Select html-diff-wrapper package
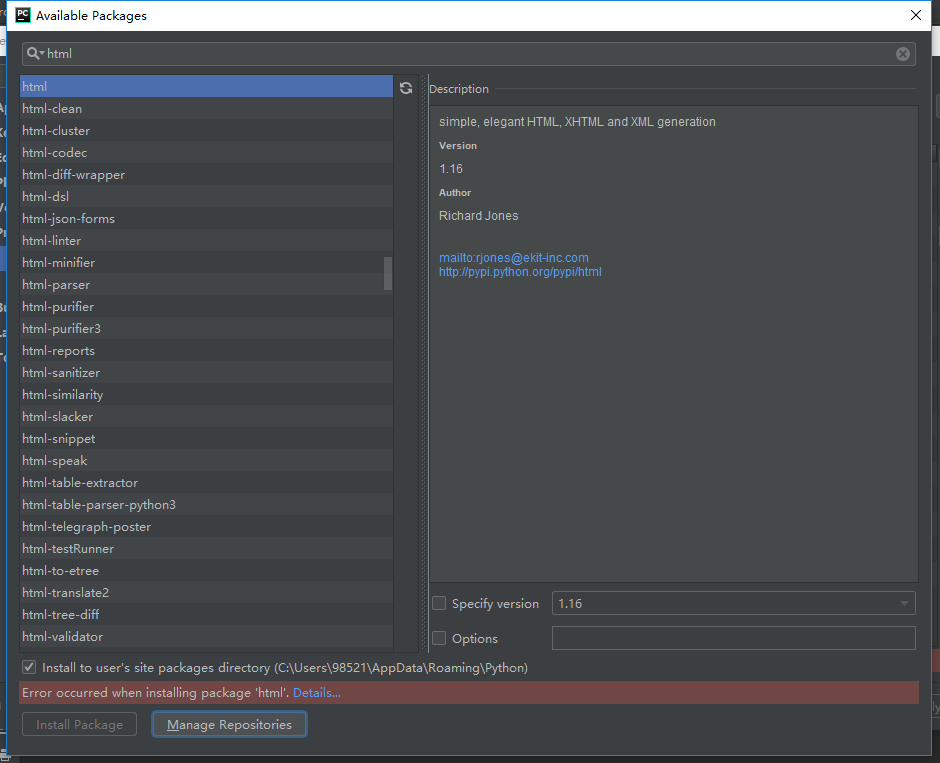 206,174
